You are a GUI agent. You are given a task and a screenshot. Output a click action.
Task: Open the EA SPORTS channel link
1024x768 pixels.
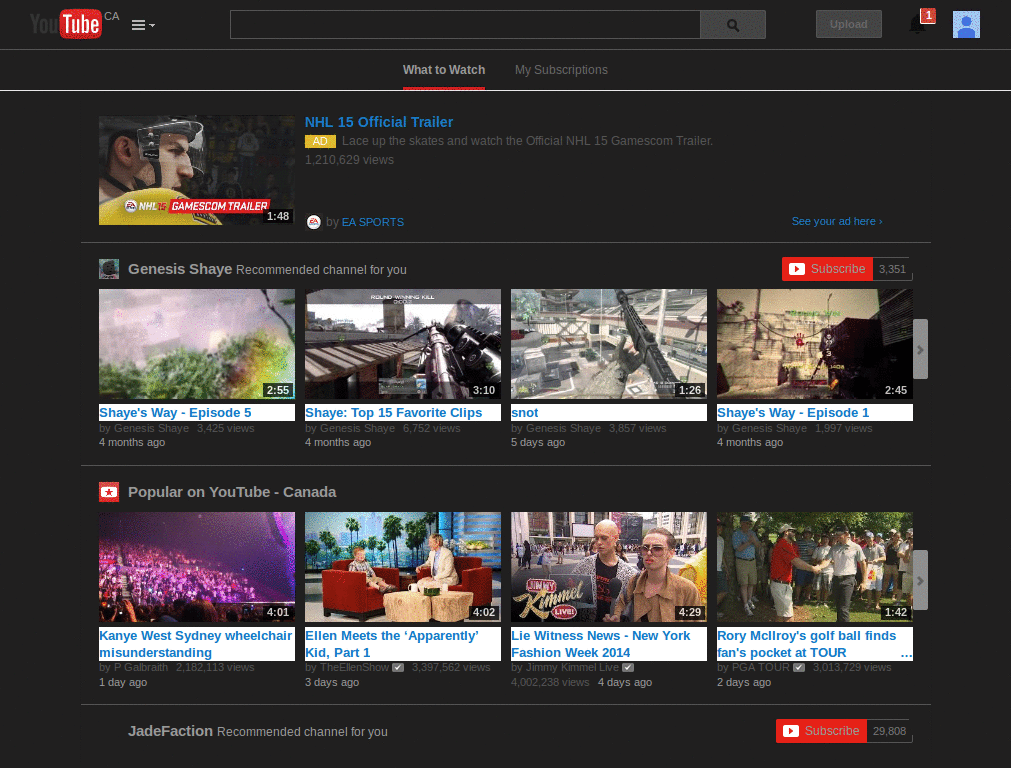pos(373,222)
